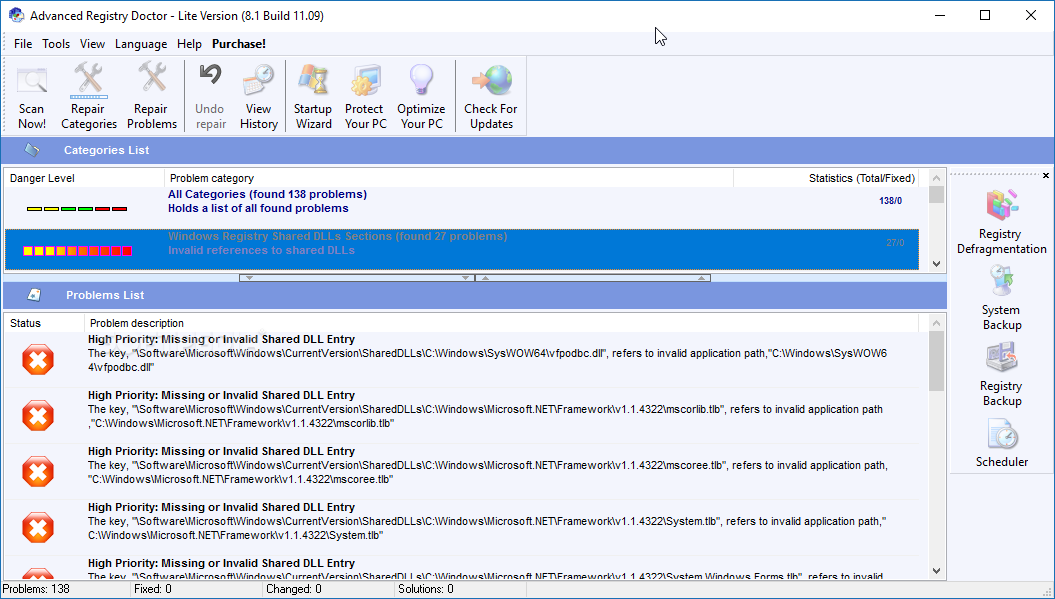This screenshot has width=1055, height=599.
Task: Expand categories pane using right splitter arrows
Action: coord(593,277)
